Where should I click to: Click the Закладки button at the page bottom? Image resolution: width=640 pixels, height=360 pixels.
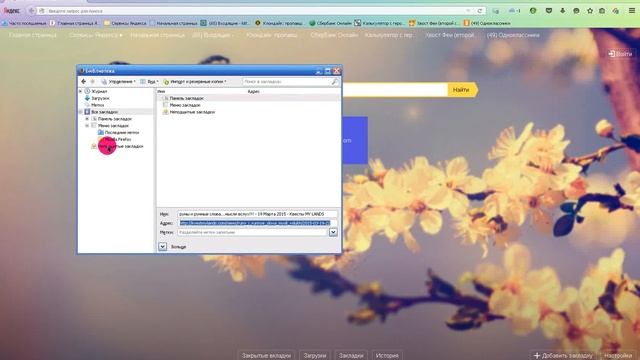coord(351,356)
